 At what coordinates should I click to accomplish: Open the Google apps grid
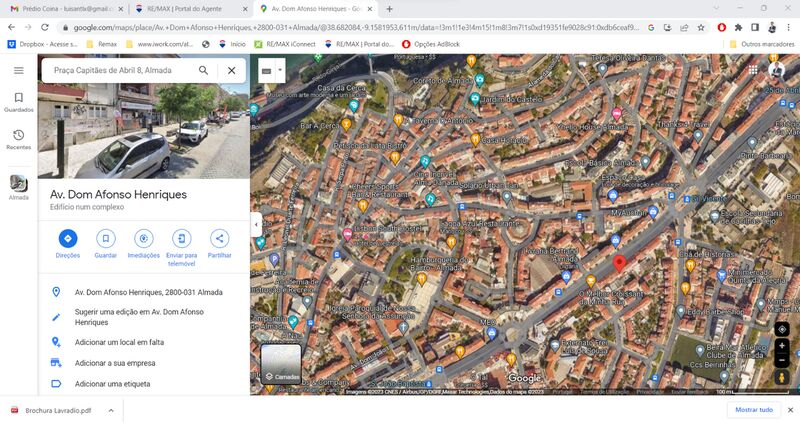[x=753, y=70]
